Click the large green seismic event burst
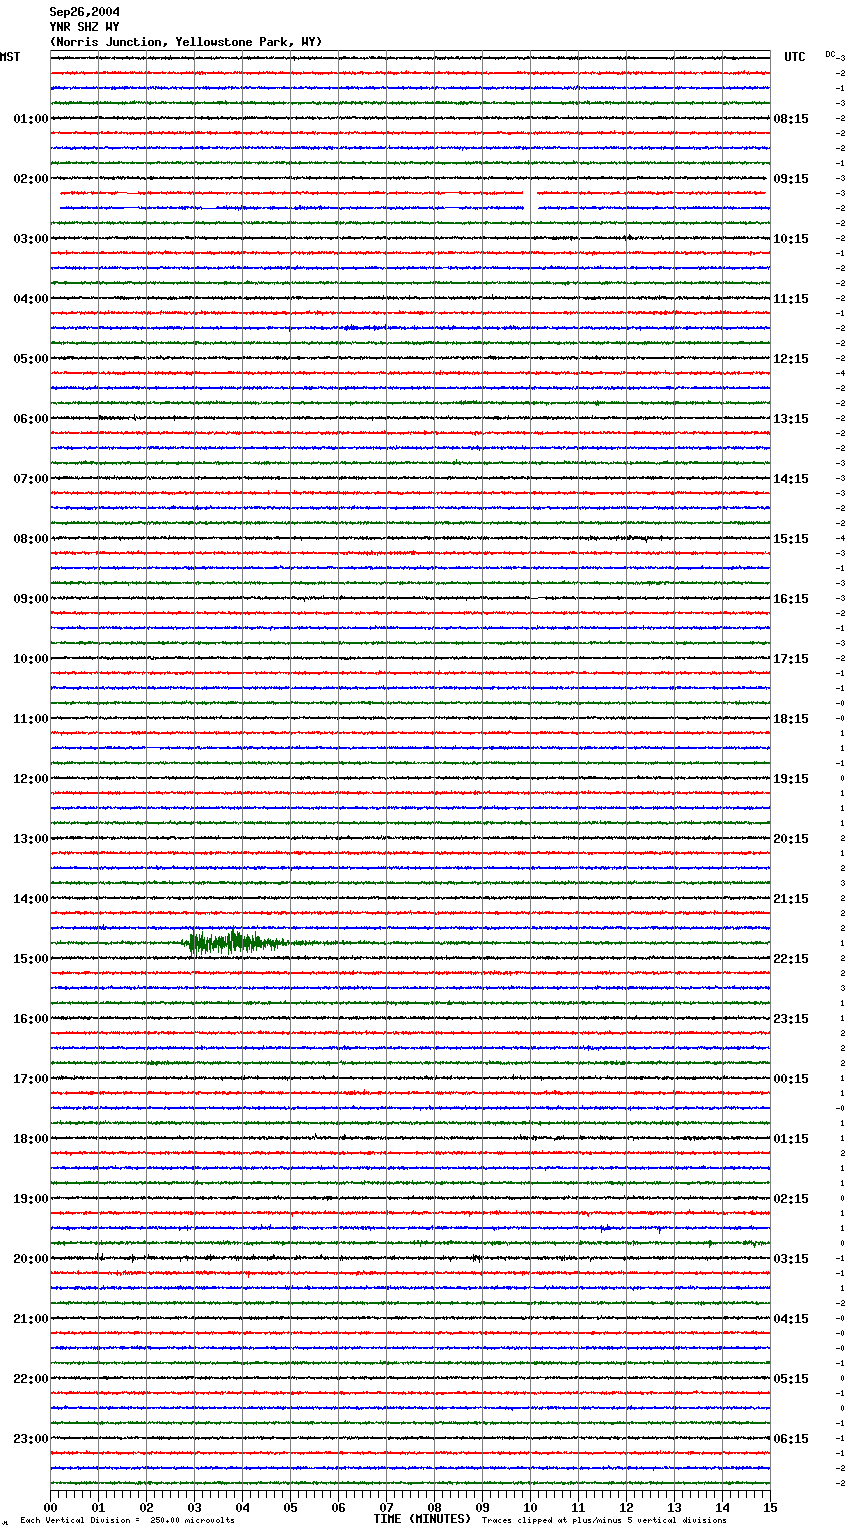Viewport: 850px width, 1534px height. [235, 942]
